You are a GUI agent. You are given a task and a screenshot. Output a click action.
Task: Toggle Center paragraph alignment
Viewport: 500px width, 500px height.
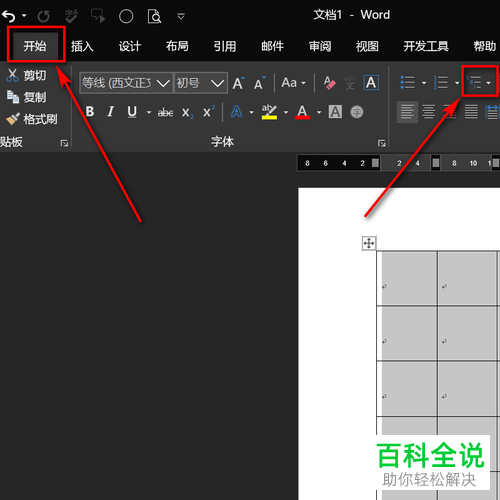[429, 112]
